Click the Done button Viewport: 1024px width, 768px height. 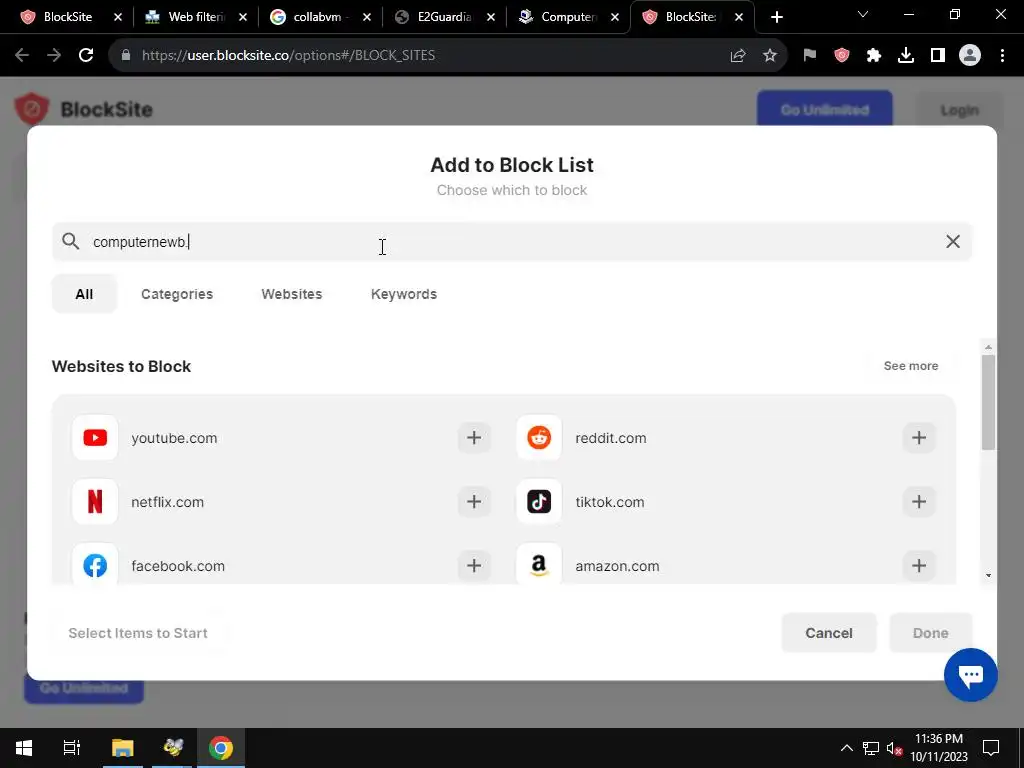(931, 633)
